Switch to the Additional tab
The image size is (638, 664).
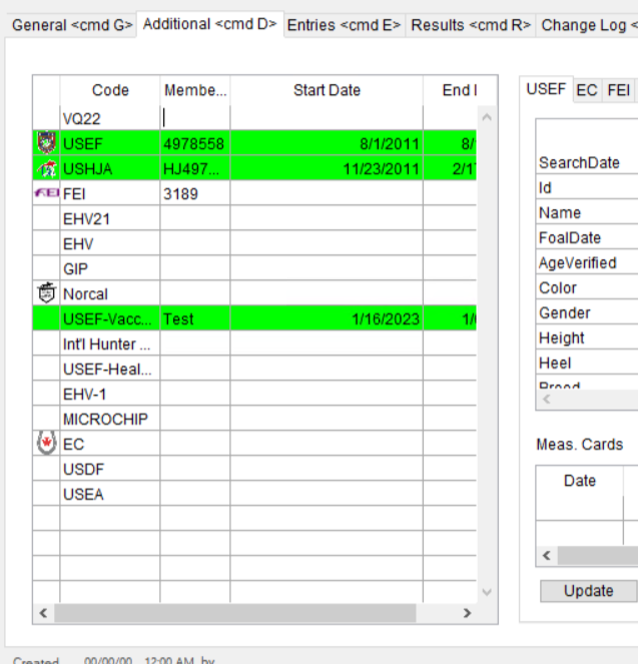click(210, 24)
